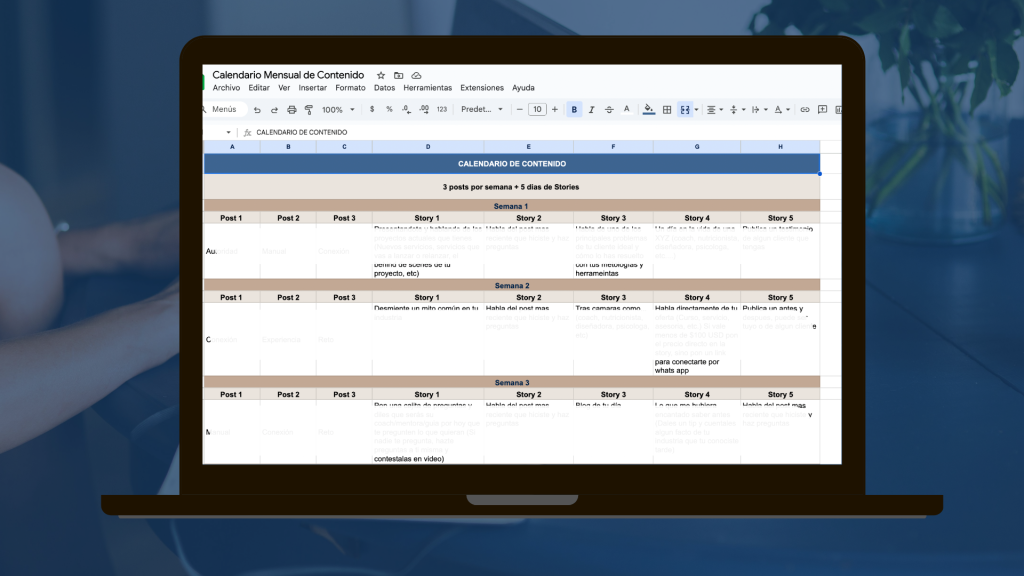Toggle strikethrough formatting
This screenshot has height=576, width=1024.
click(609, 110)
